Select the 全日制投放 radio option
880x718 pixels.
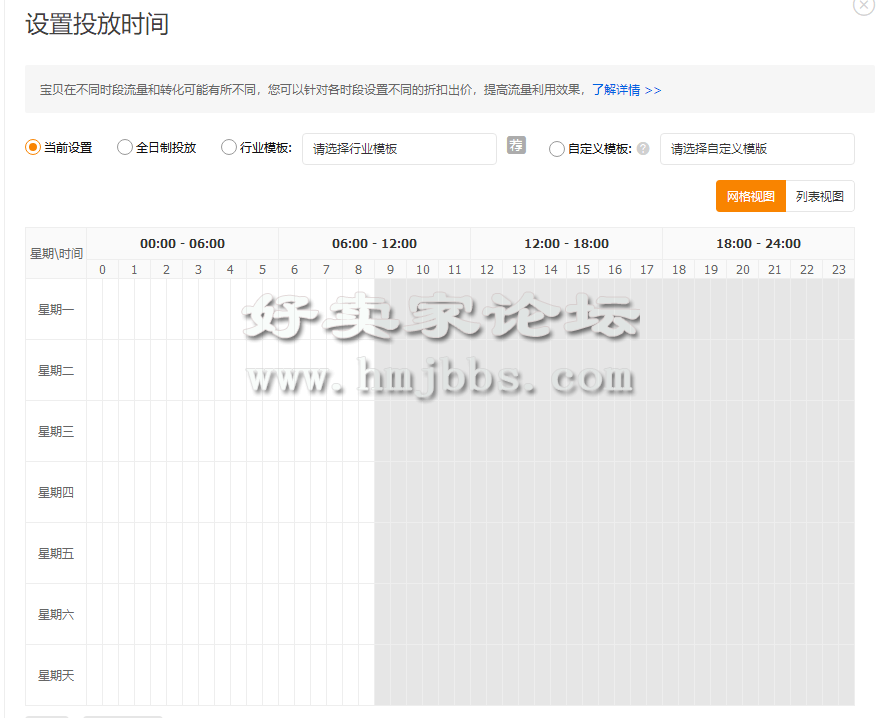[x=125, y=148]
